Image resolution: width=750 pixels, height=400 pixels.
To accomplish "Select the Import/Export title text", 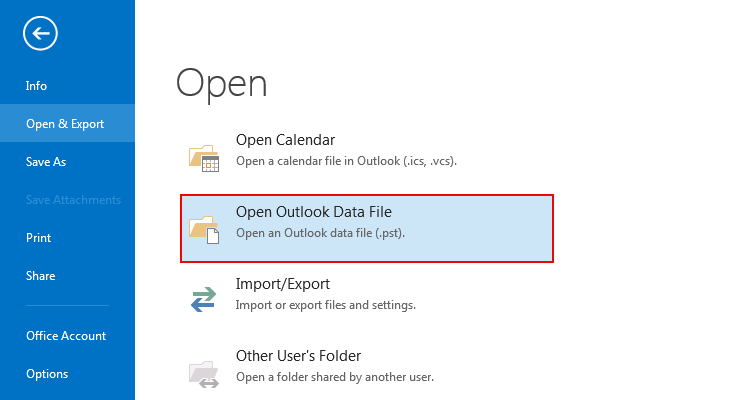I will click(x=283, y=284).
